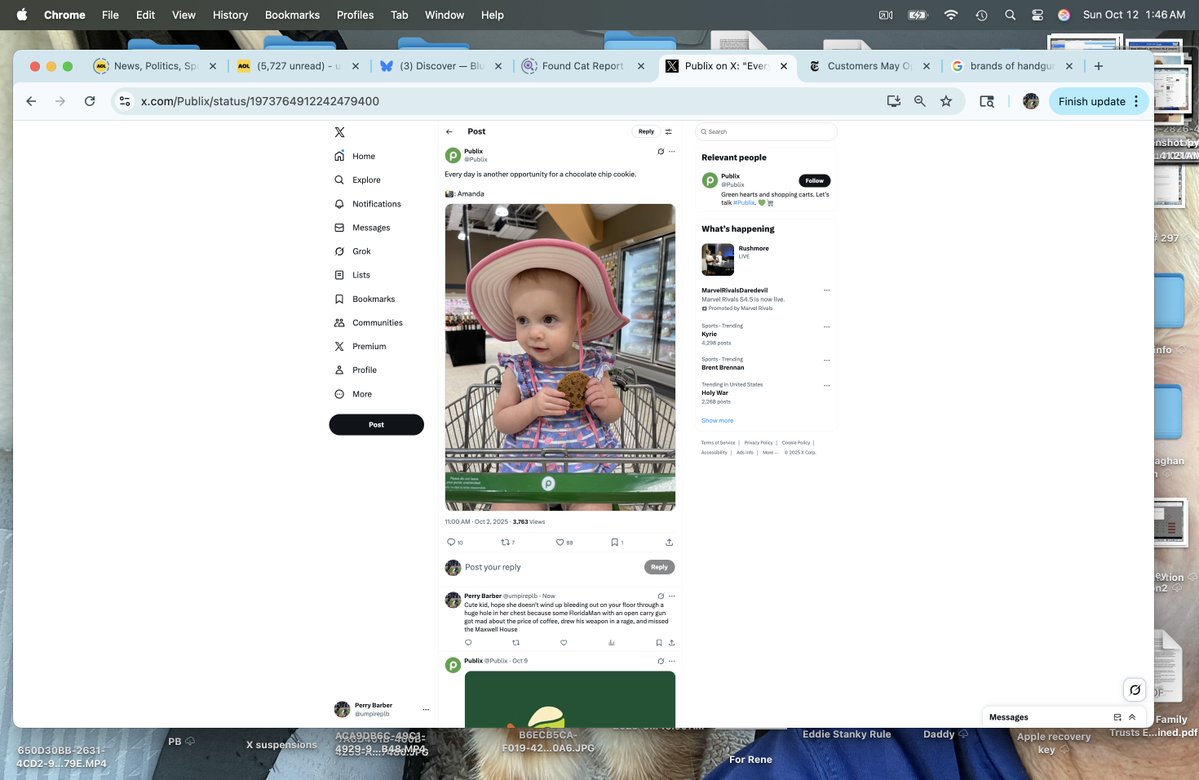
Task: Switch to Found Cat Report tab
Action: click(x=583, y=67)
